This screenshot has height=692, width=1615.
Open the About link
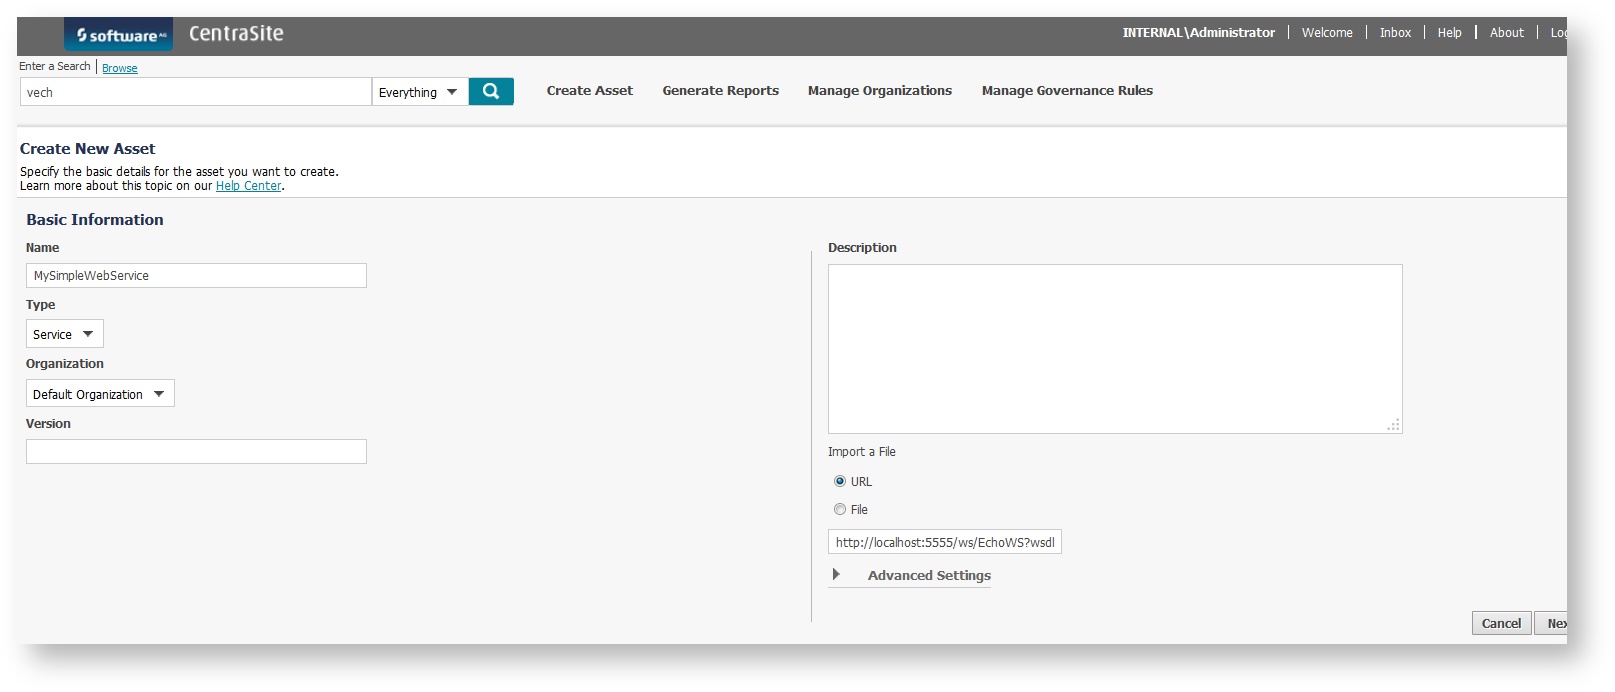coord(1506,33)
